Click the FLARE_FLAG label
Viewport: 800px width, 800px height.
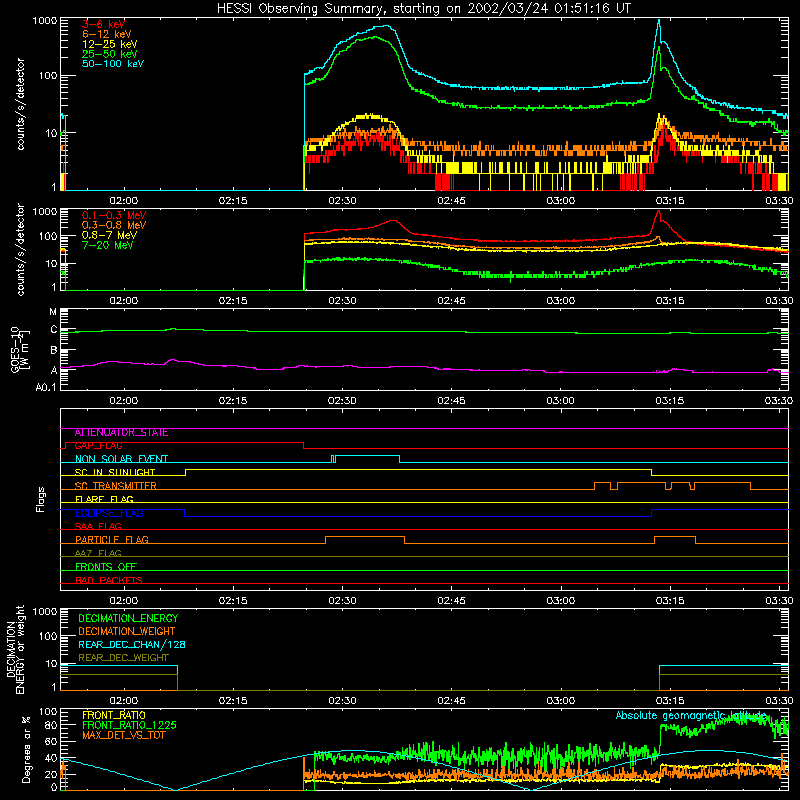click(104, 499)
